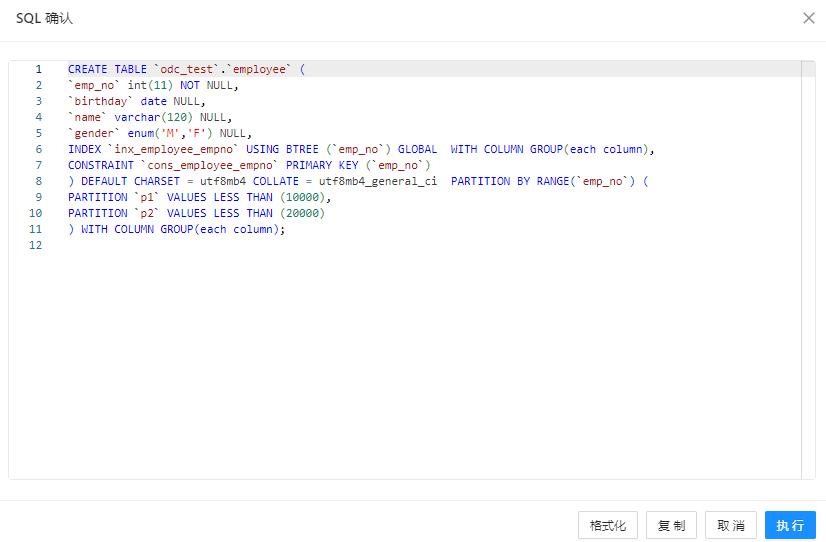Click the INDEX keyword on line 6
This screenshot has width=826, height=542.
click(x=84, y=150)
